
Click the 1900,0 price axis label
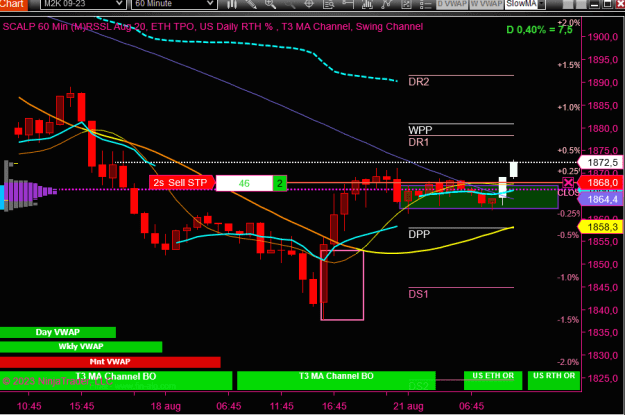(603, 37)
